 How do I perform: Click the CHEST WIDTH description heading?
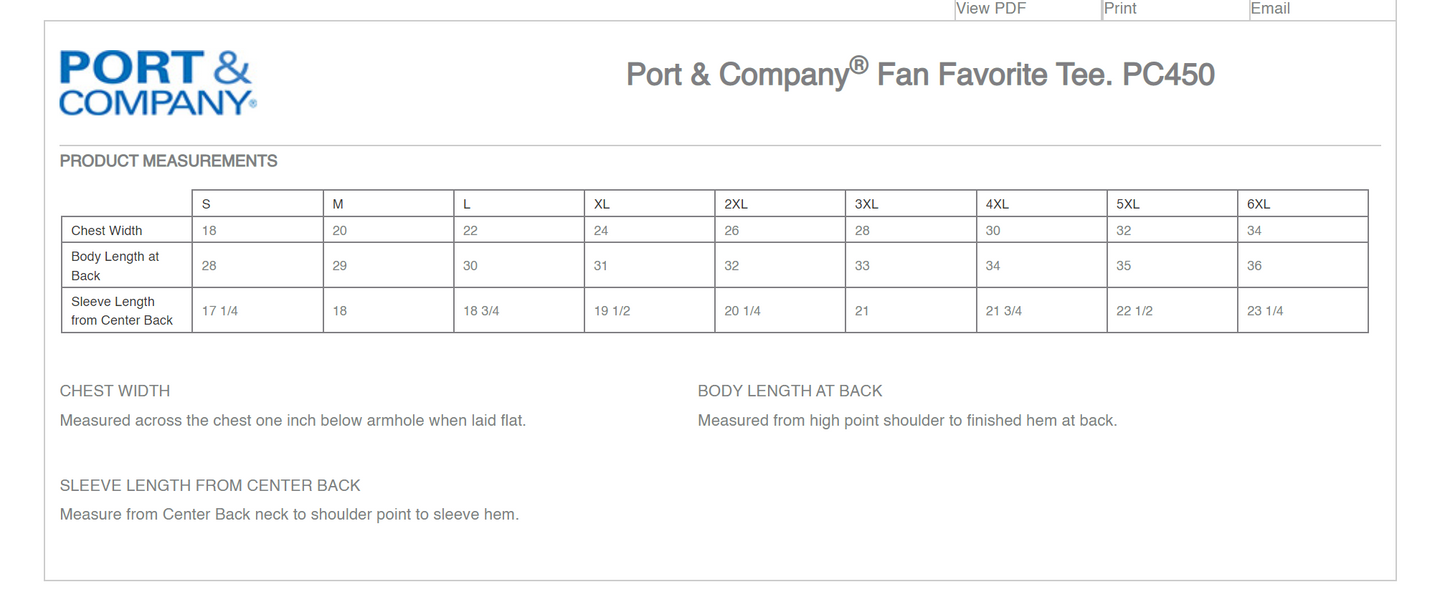(x=115, y=391)
